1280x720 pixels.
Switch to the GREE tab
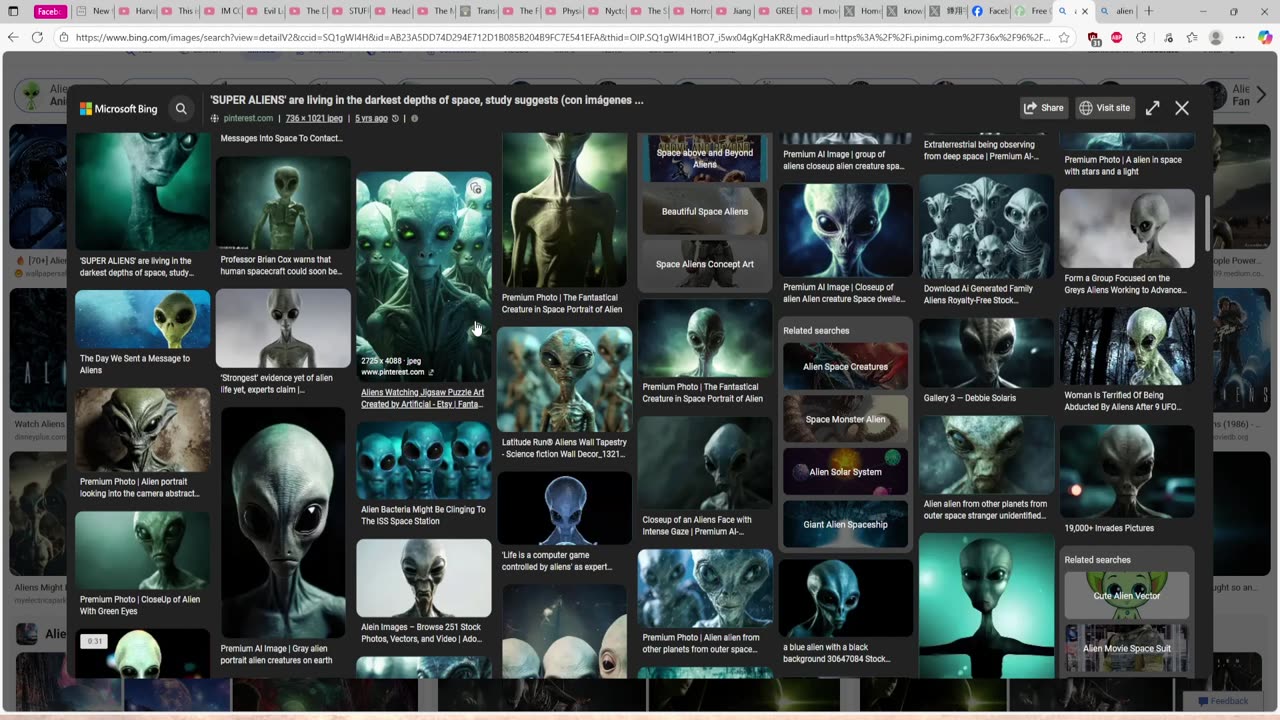coord(776,11)
